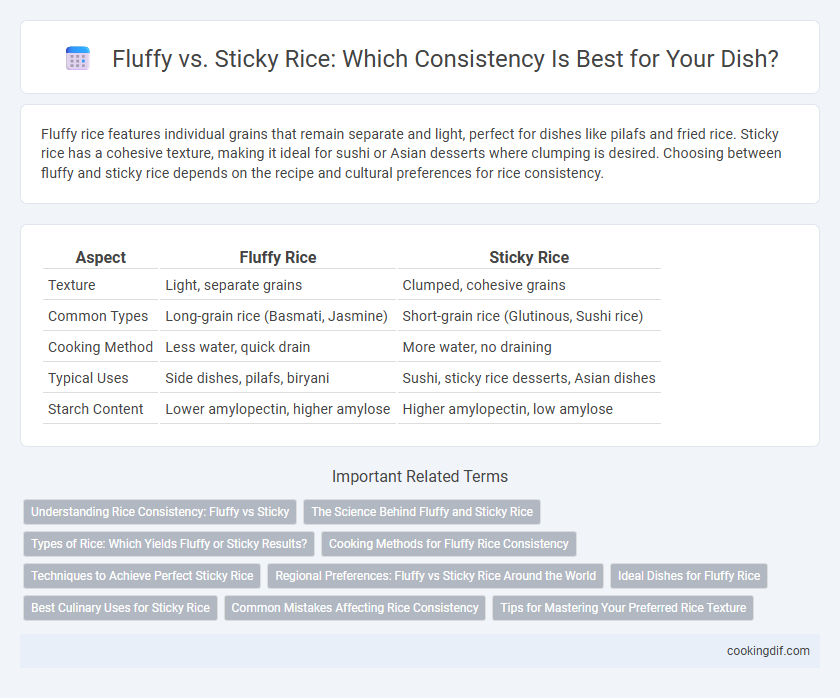Screen dimensions: 840x698
Task: Open 'The Science Behind Fluffy and Sticky Rice'
Action: coord(422,512)
